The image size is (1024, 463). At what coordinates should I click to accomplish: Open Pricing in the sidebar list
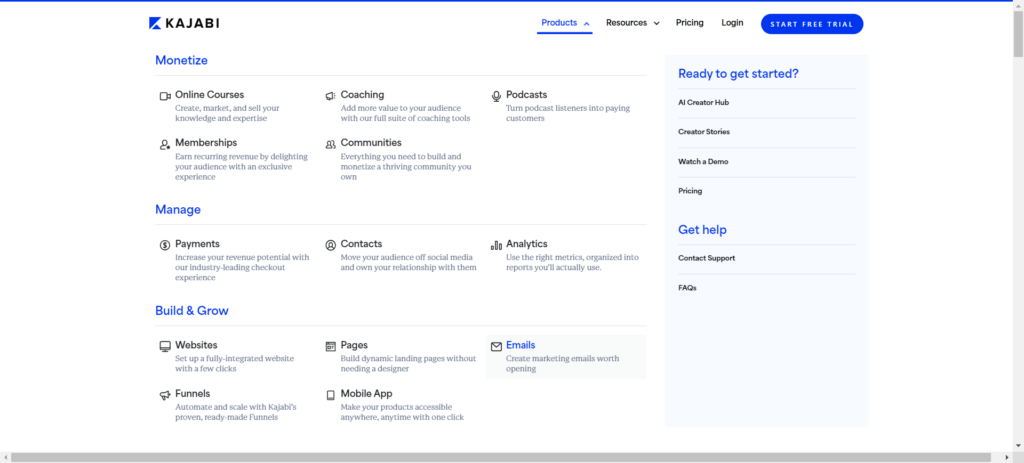click(690, 191)
